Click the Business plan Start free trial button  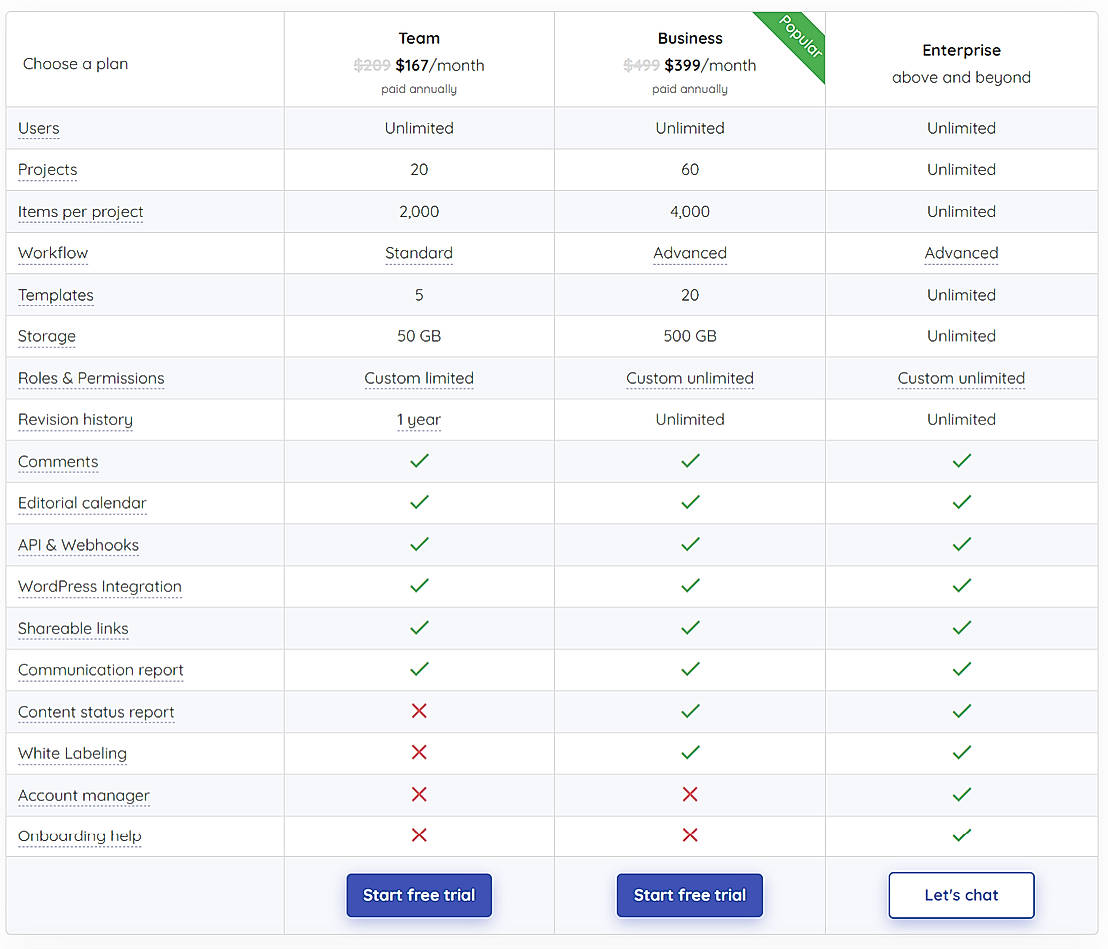pyautogui.click(x=690, y=895)
